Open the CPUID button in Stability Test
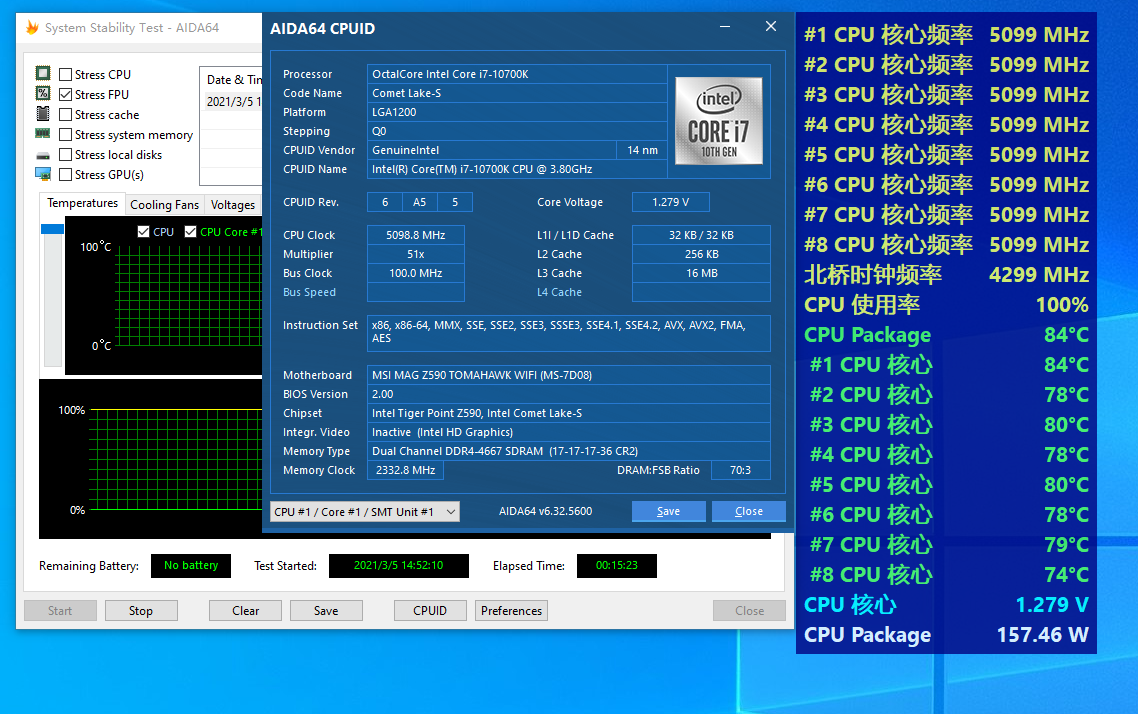Image resolution: width=1138 pixels, height=714 pixels. pos(430,611)
